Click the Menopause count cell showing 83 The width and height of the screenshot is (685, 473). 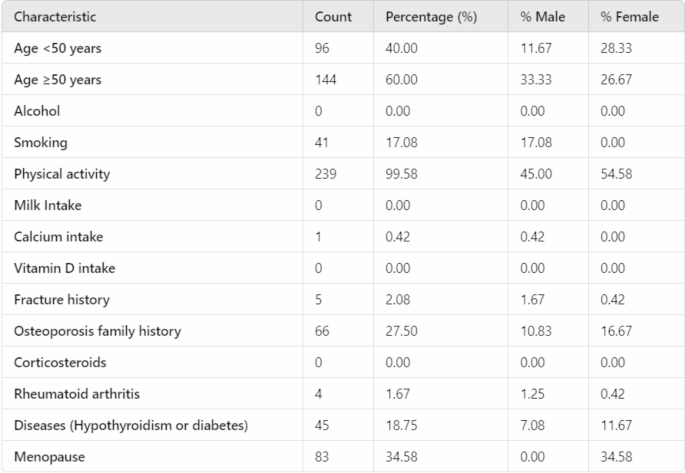322,456
